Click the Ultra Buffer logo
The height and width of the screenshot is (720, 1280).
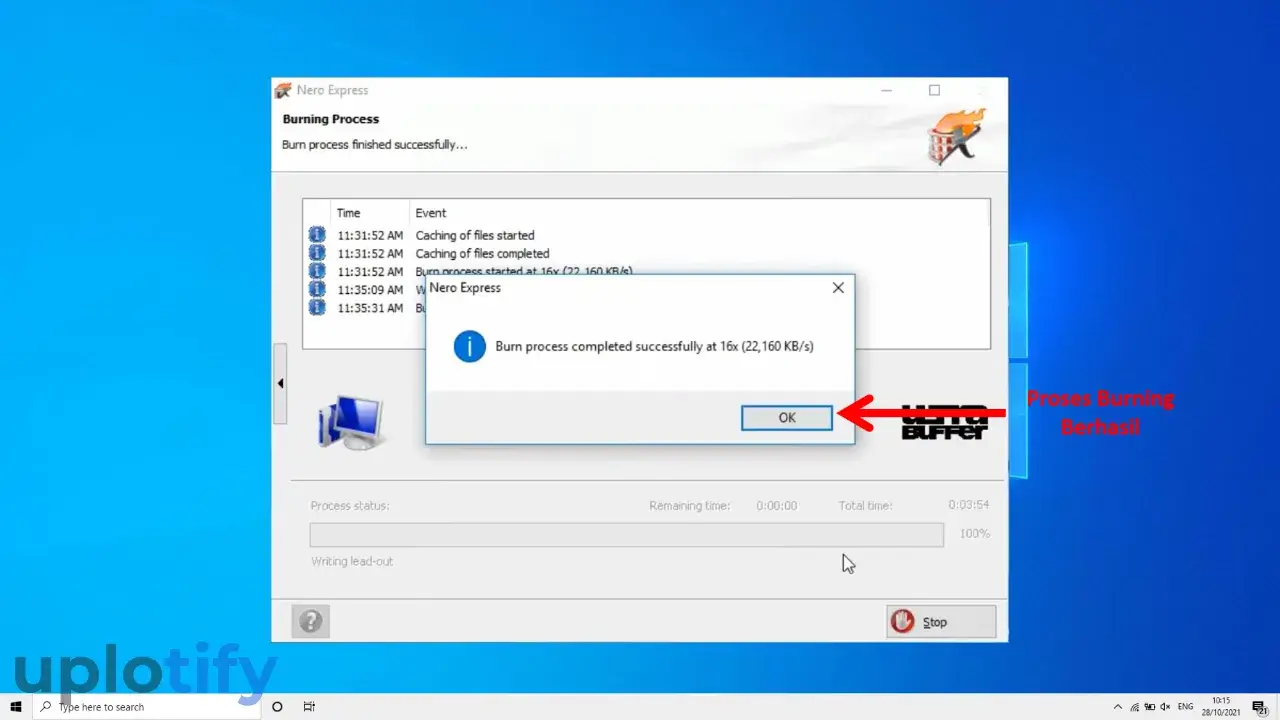click(945, 421)
